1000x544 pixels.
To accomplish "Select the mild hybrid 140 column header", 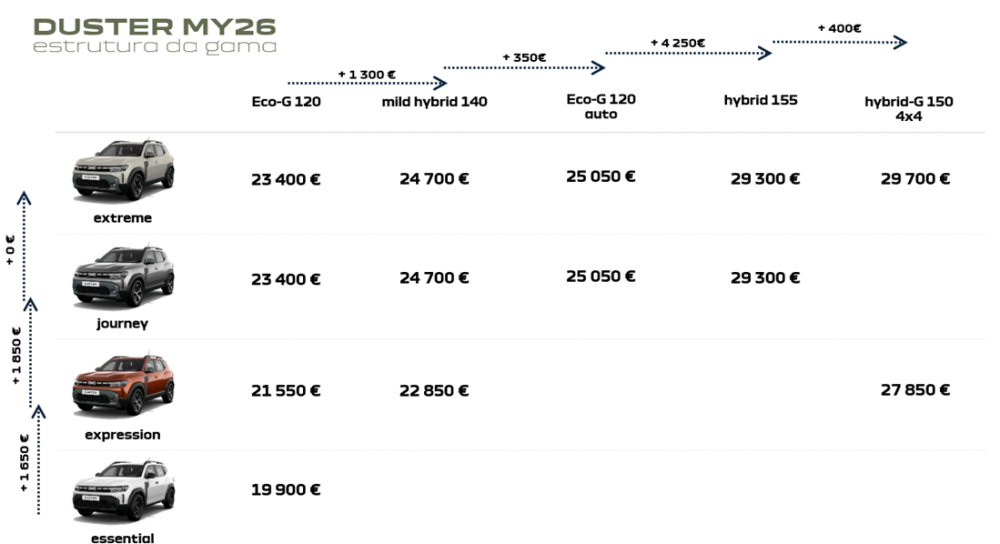I will click(x=434, y=101).
